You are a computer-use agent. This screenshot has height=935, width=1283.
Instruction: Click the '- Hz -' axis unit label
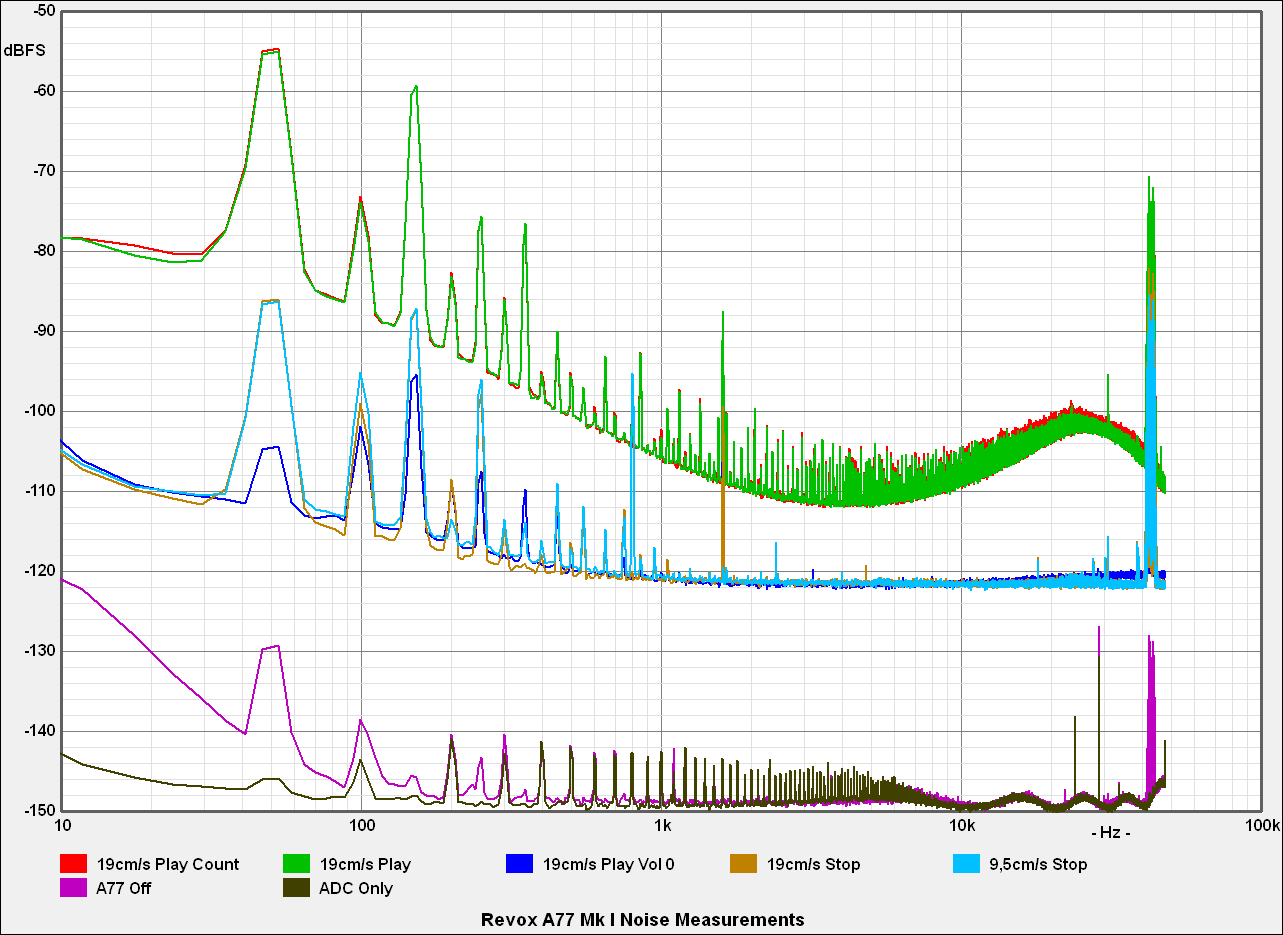pyautogui.click(x=1112, y=832)
